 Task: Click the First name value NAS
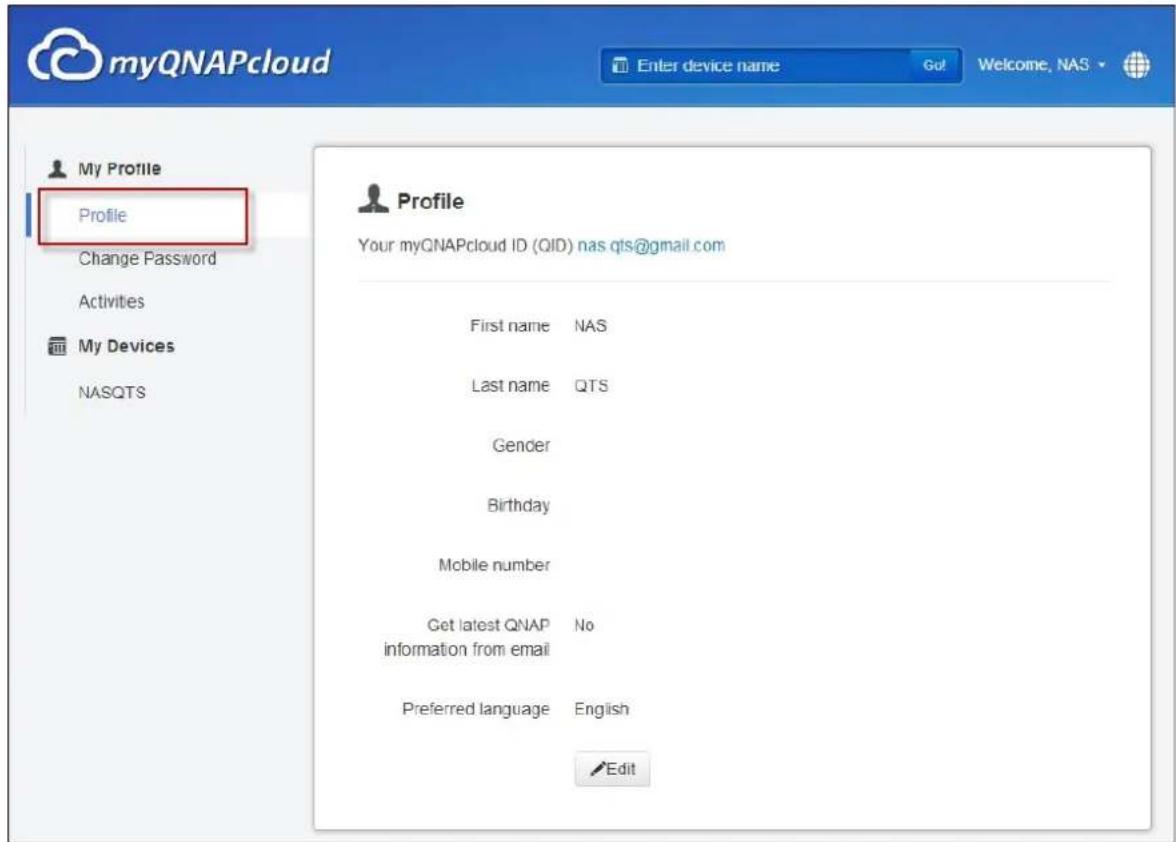590,325
